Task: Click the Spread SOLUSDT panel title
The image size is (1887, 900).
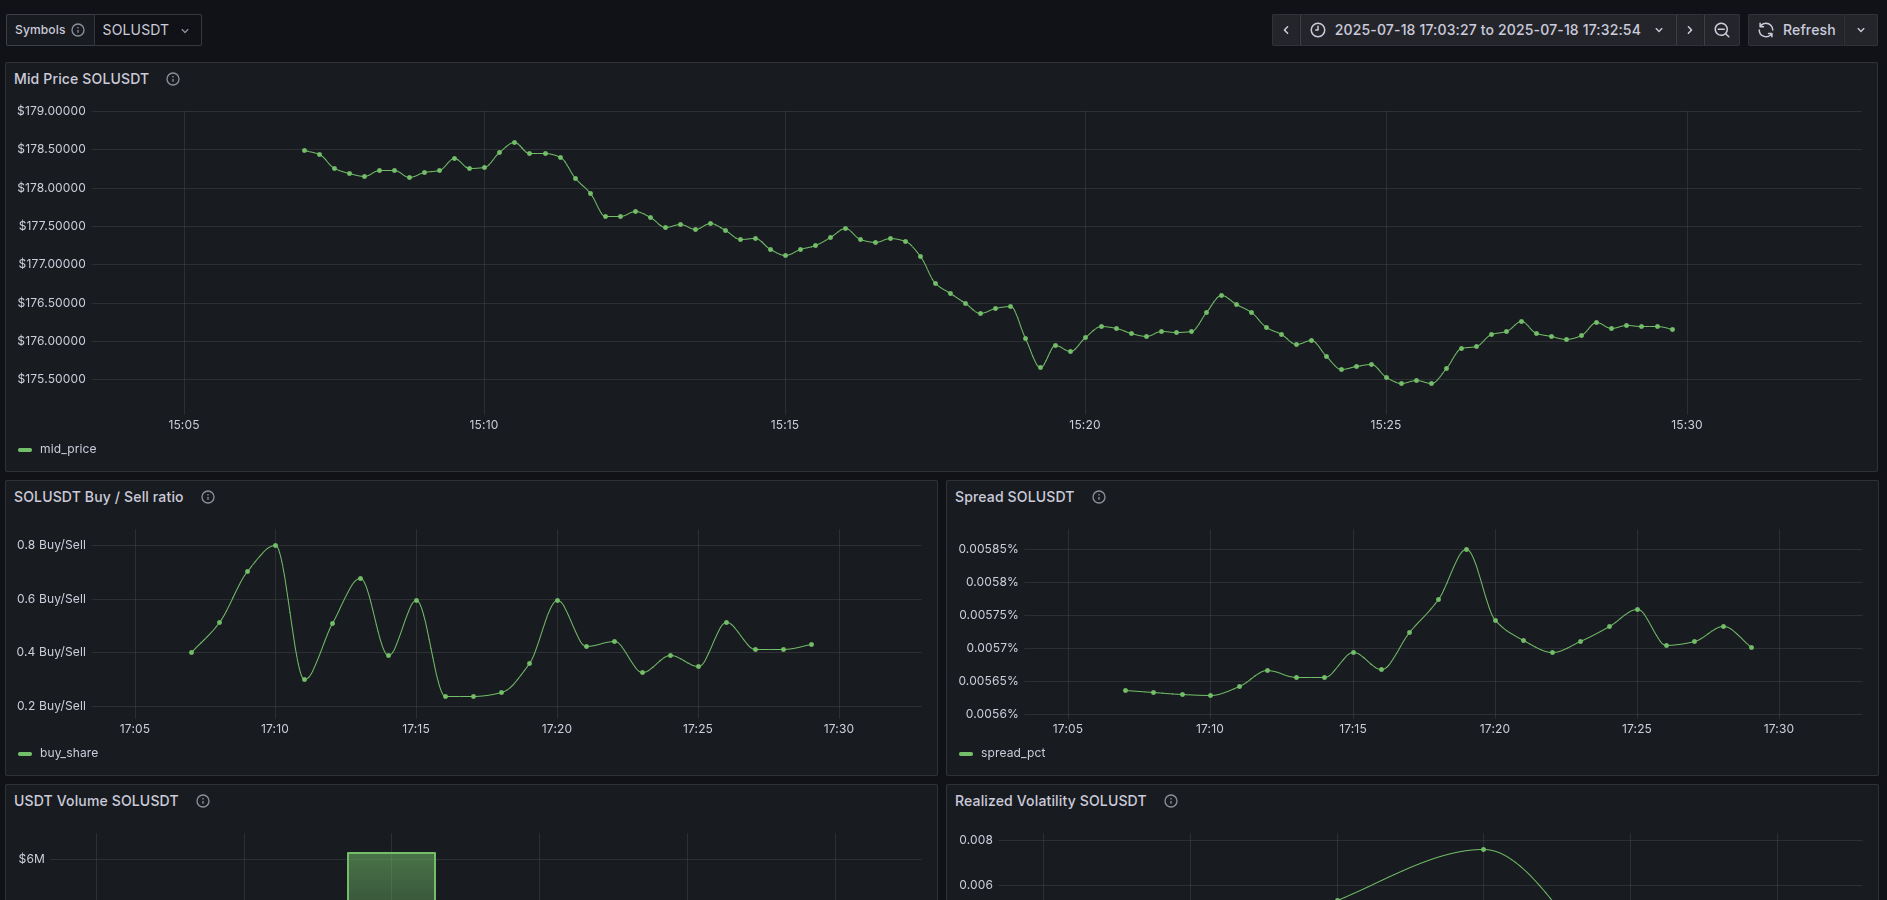Action: pyautogui.click(x=1014, y=497)
